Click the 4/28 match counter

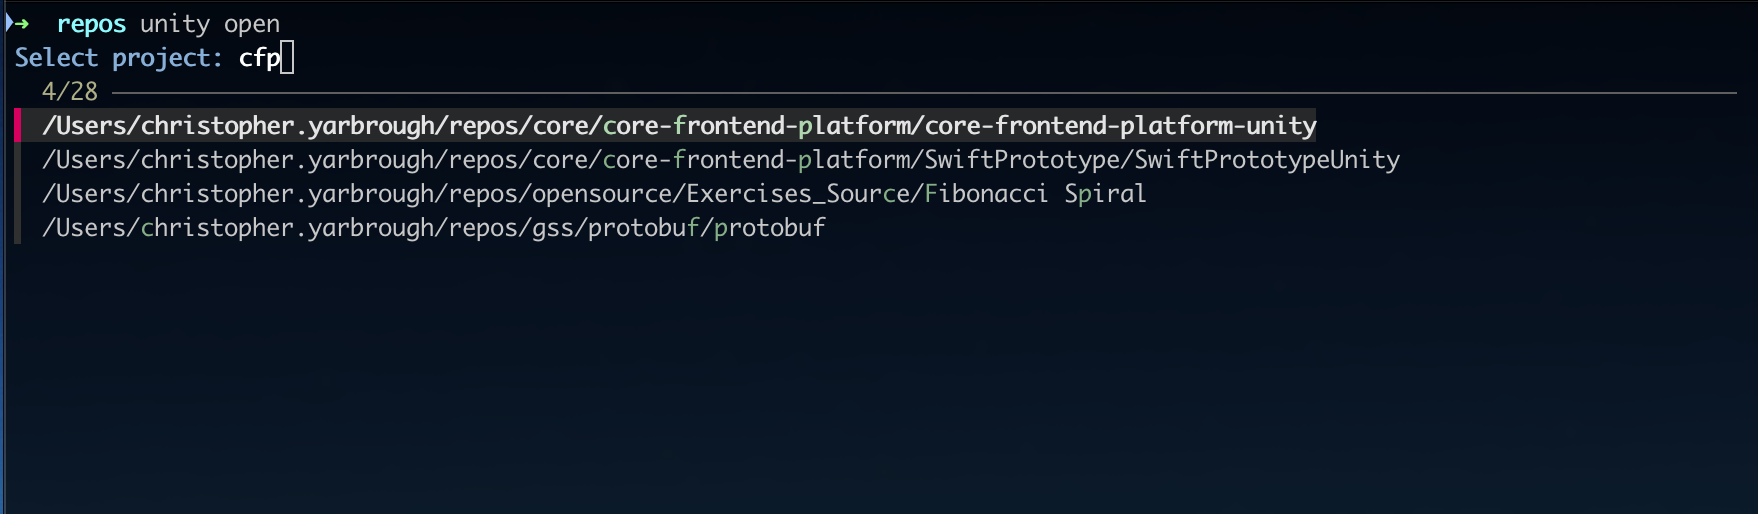click(70, 92)
